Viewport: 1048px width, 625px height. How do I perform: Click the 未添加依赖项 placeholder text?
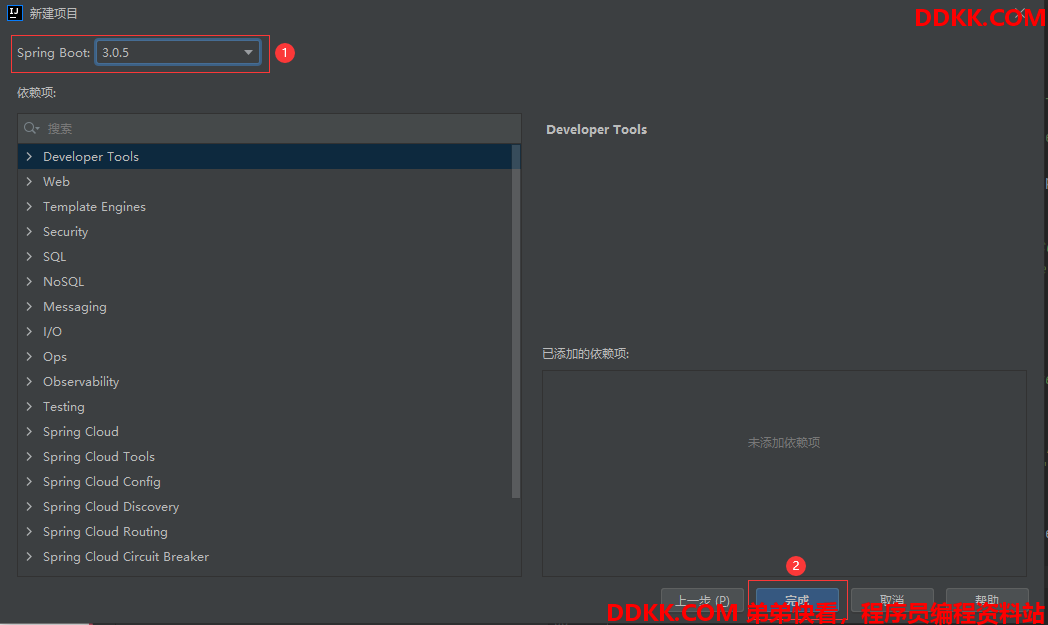click(784, 443)
